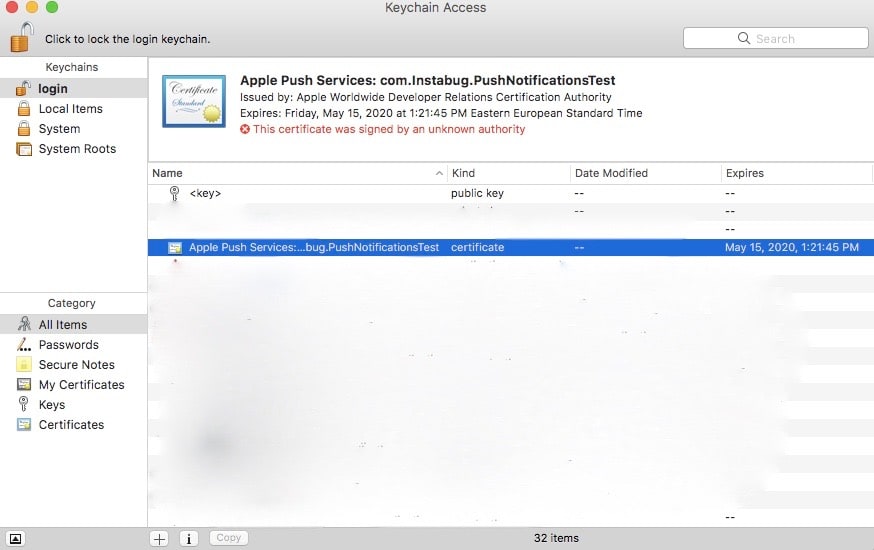Open item info with the i button
The width and height of the screenshot is (874, 550).
point(189,538)
